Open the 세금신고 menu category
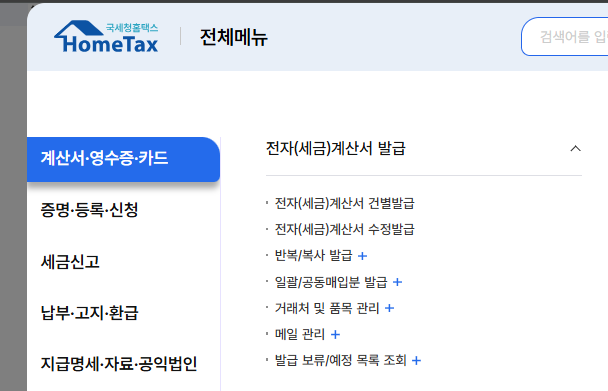 [70, 261]
